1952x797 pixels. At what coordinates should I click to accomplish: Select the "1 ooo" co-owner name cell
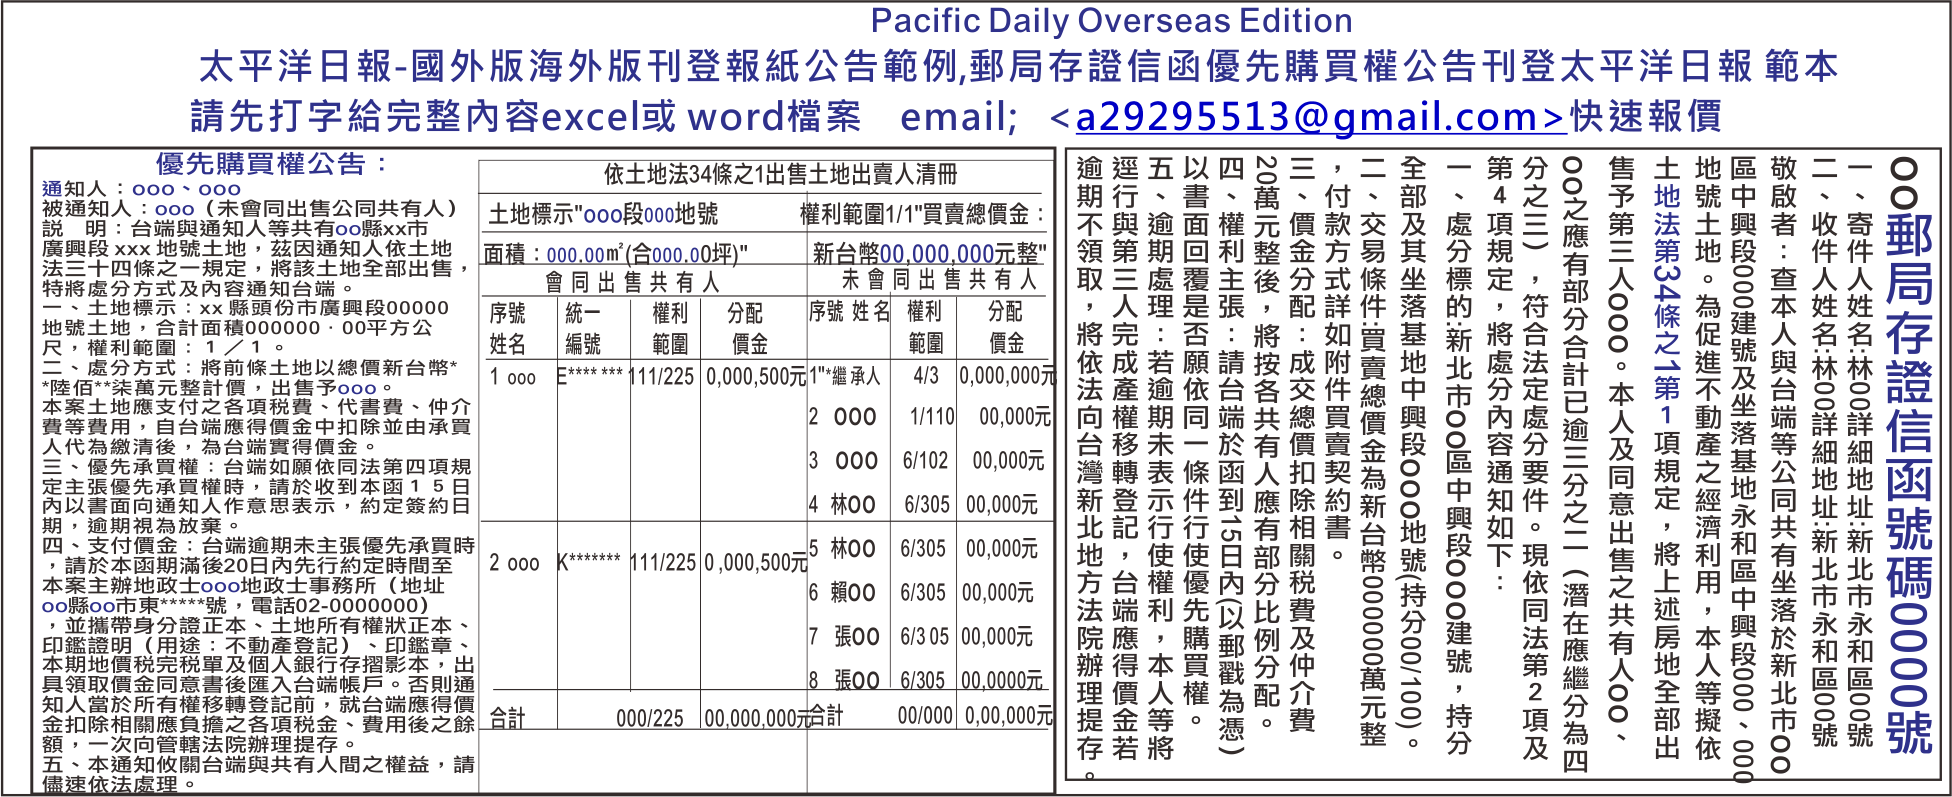(513, 377)
